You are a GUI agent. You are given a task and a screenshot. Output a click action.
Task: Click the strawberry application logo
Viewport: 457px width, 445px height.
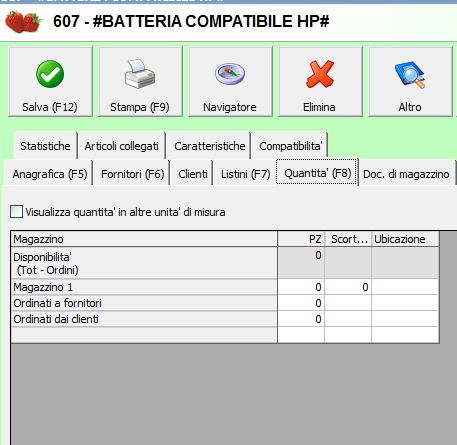point(23,22)
